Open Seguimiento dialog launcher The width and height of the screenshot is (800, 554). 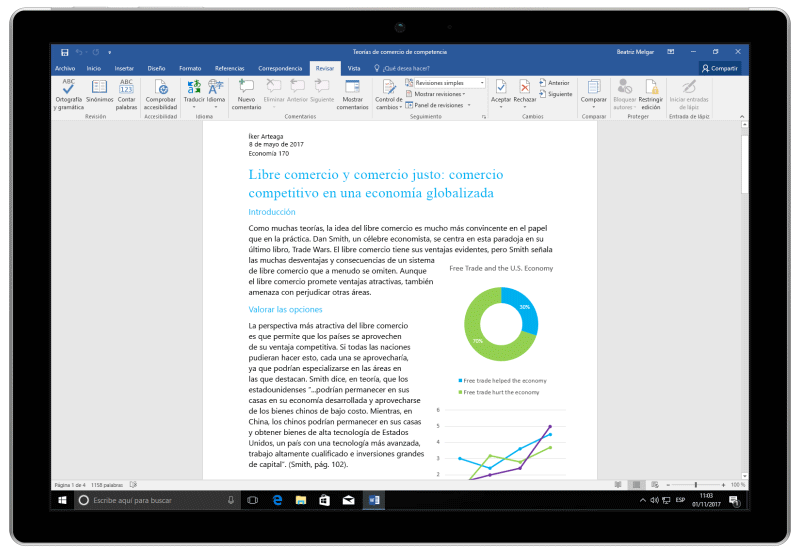484,117
